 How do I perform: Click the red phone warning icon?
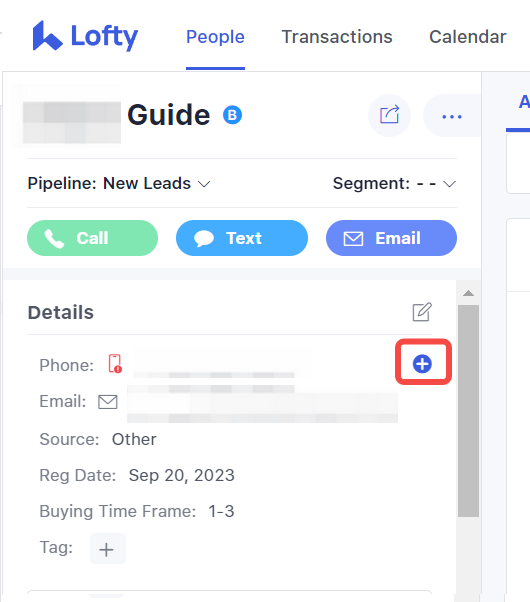click(x=115, y=364)
